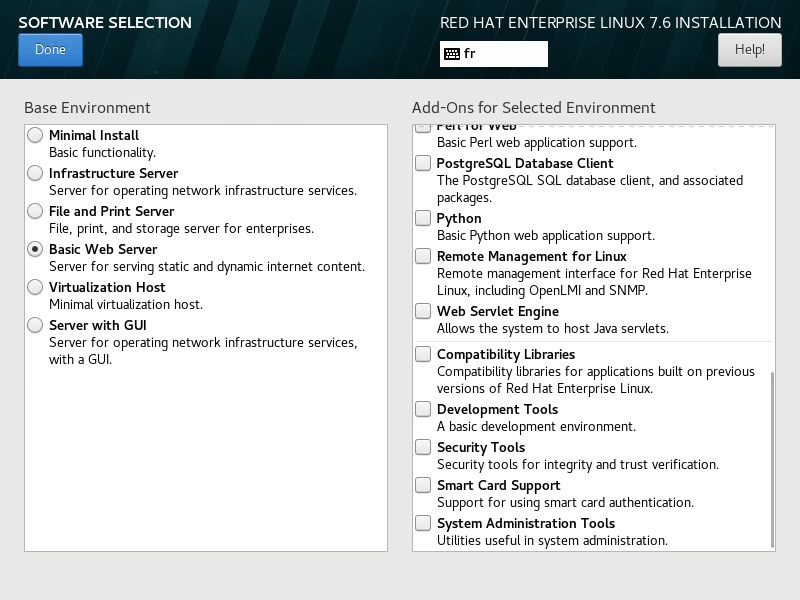The image size is (800, 600).
Task: Click 'Support for using smart card authentication.'
Action: tap(565, 503)
